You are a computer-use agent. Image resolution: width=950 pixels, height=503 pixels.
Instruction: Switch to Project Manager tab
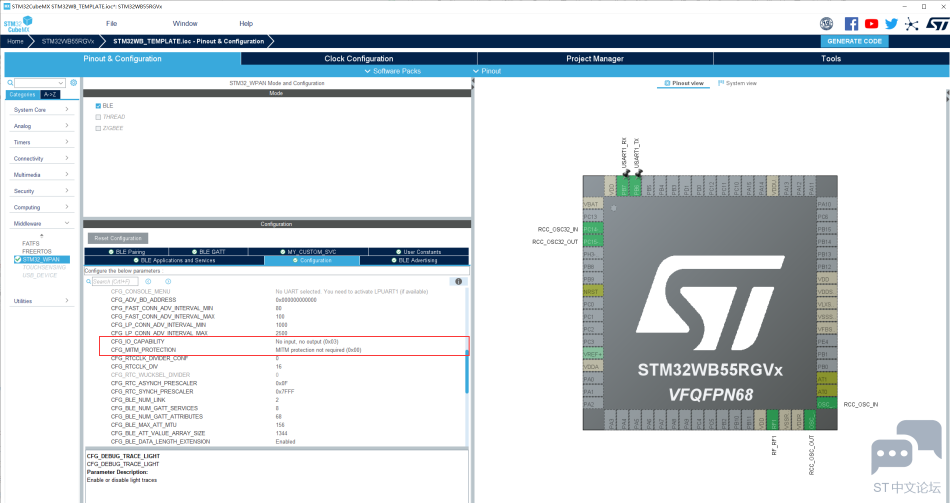595,59
